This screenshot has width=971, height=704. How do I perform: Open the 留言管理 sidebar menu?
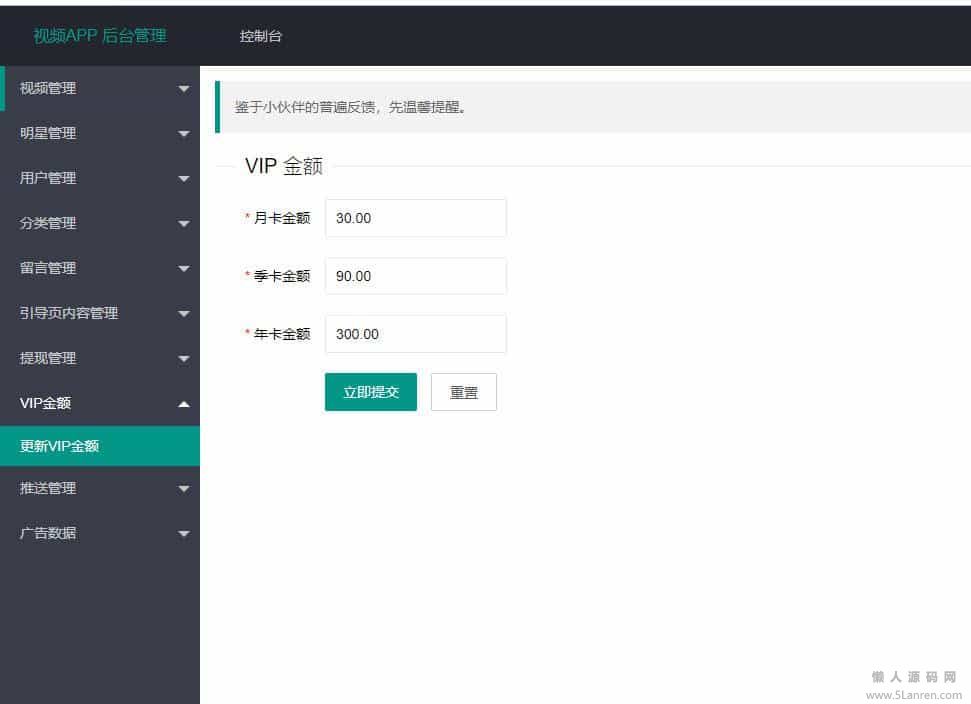coord(100,269)
